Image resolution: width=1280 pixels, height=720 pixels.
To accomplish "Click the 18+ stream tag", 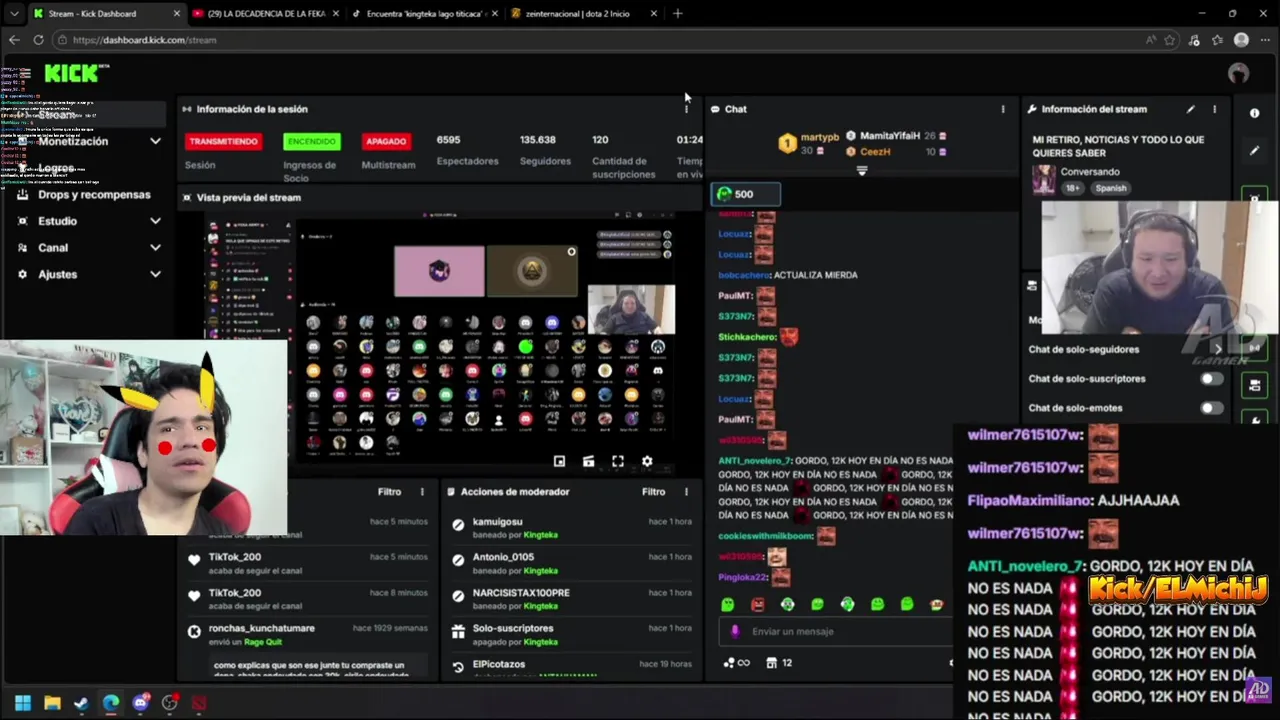I will pos(1073,188).
